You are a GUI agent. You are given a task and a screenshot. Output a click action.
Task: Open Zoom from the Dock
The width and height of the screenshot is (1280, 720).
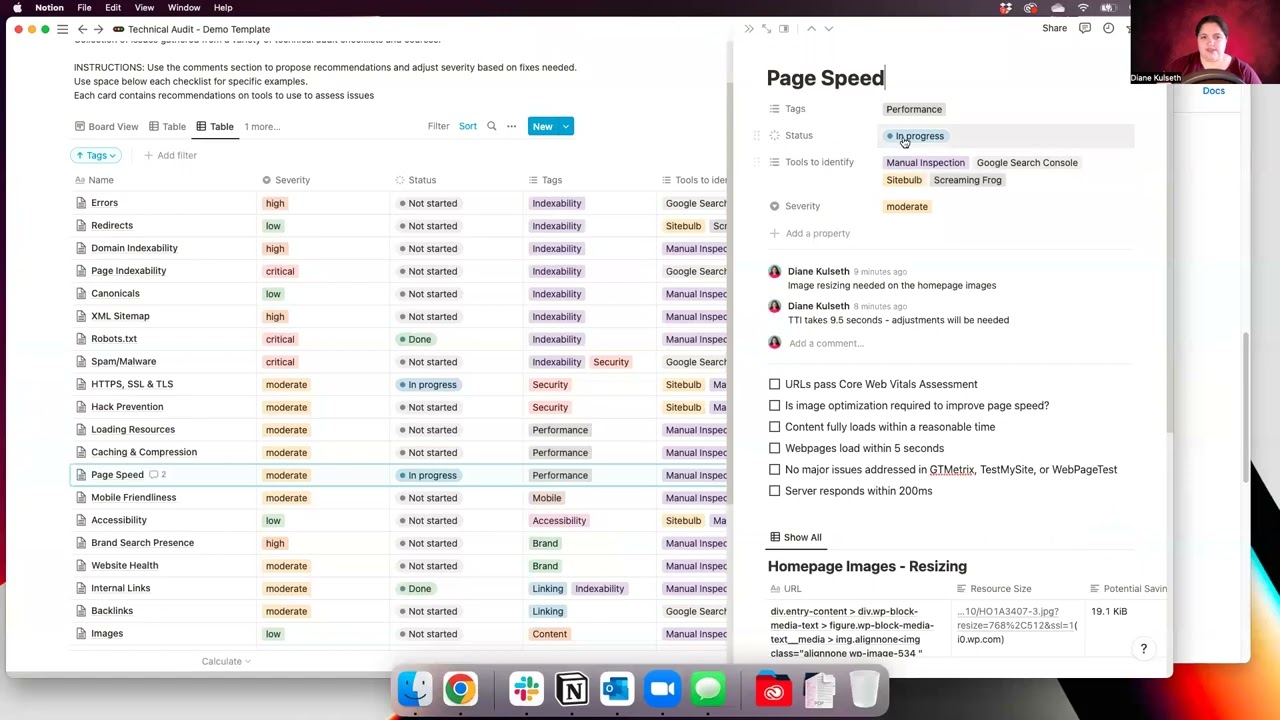(x=662, y=689)
